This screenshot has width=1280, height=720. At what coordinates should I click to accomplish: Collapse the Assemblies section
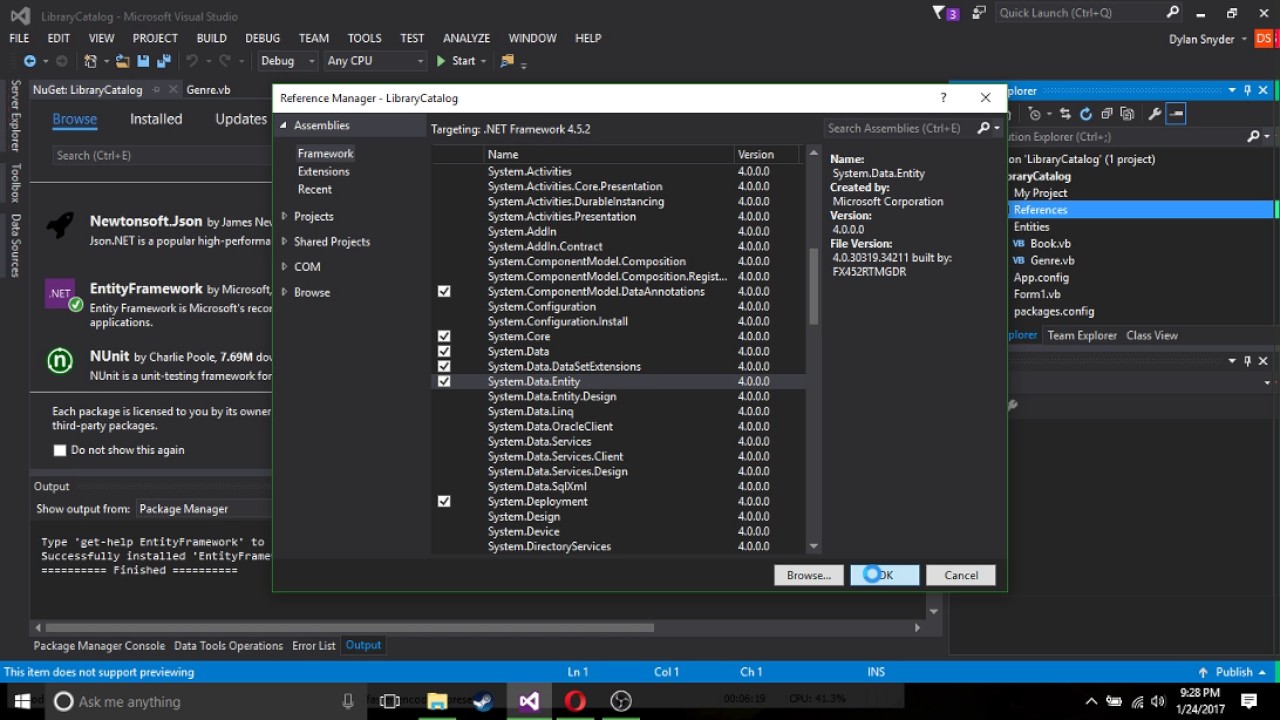pyautogui.click(x=284, y=125)
